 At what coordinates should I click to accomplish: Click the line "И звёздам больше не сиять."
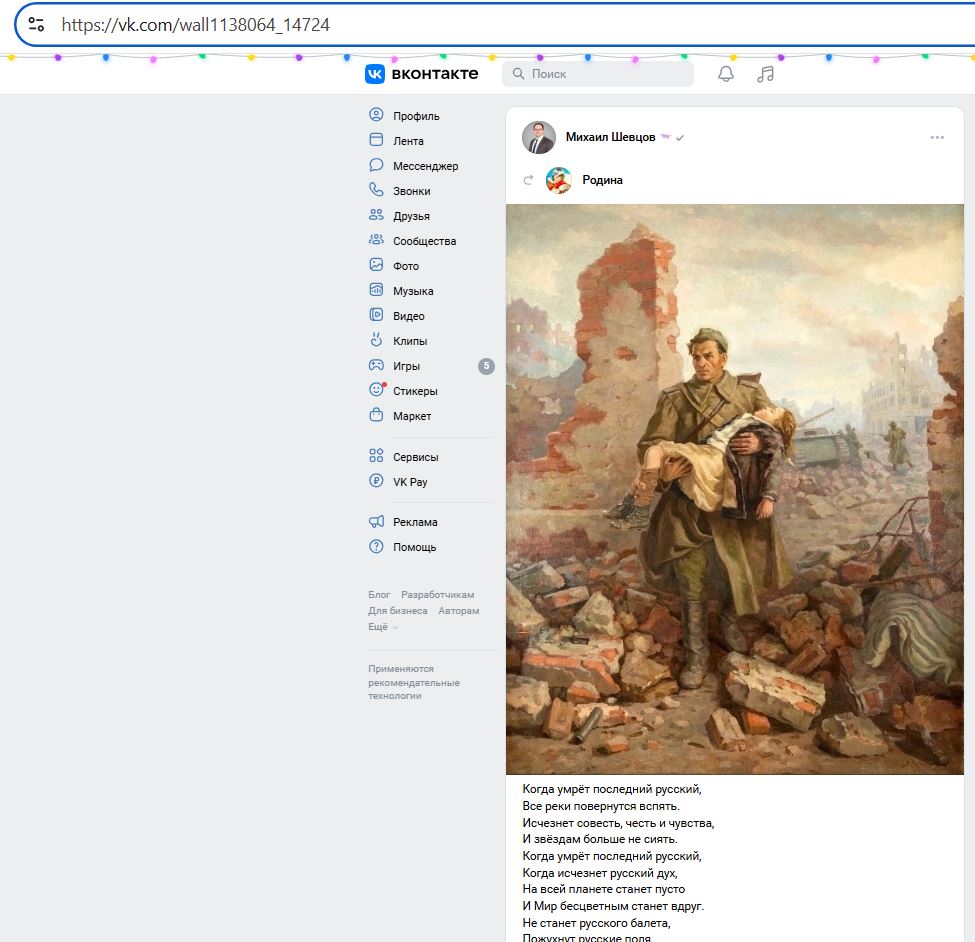coord(599,839)
